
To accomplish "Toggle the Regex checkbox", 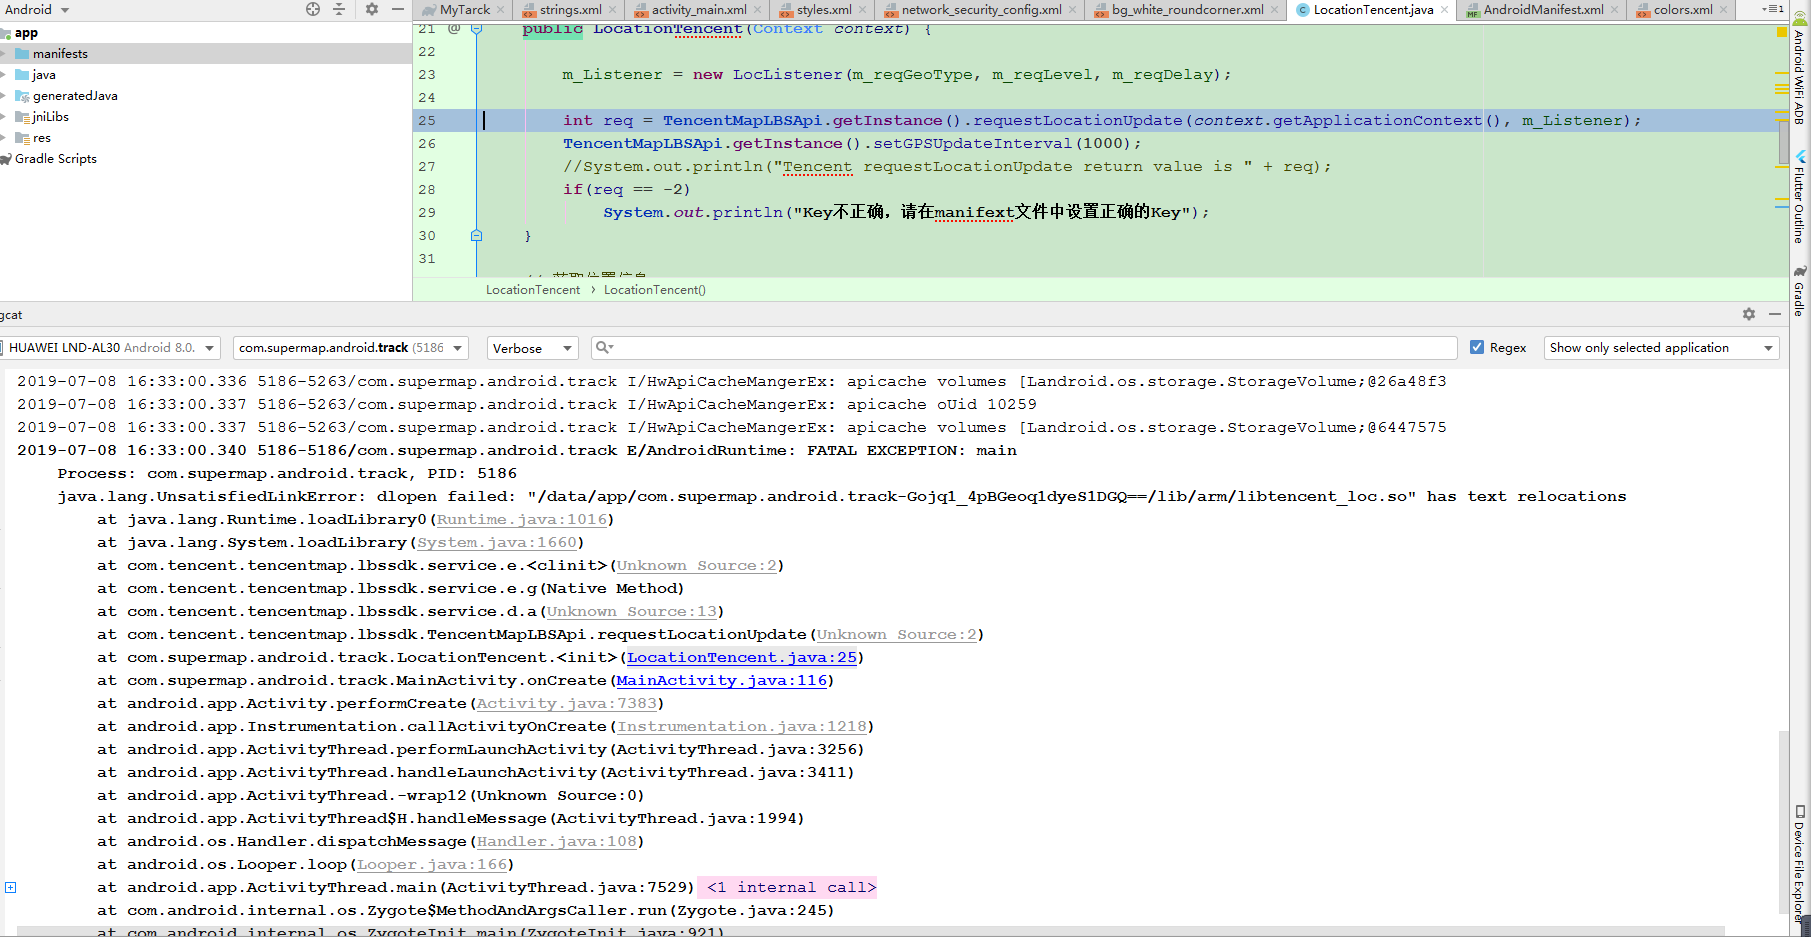I will click(x=1477, y=347).
